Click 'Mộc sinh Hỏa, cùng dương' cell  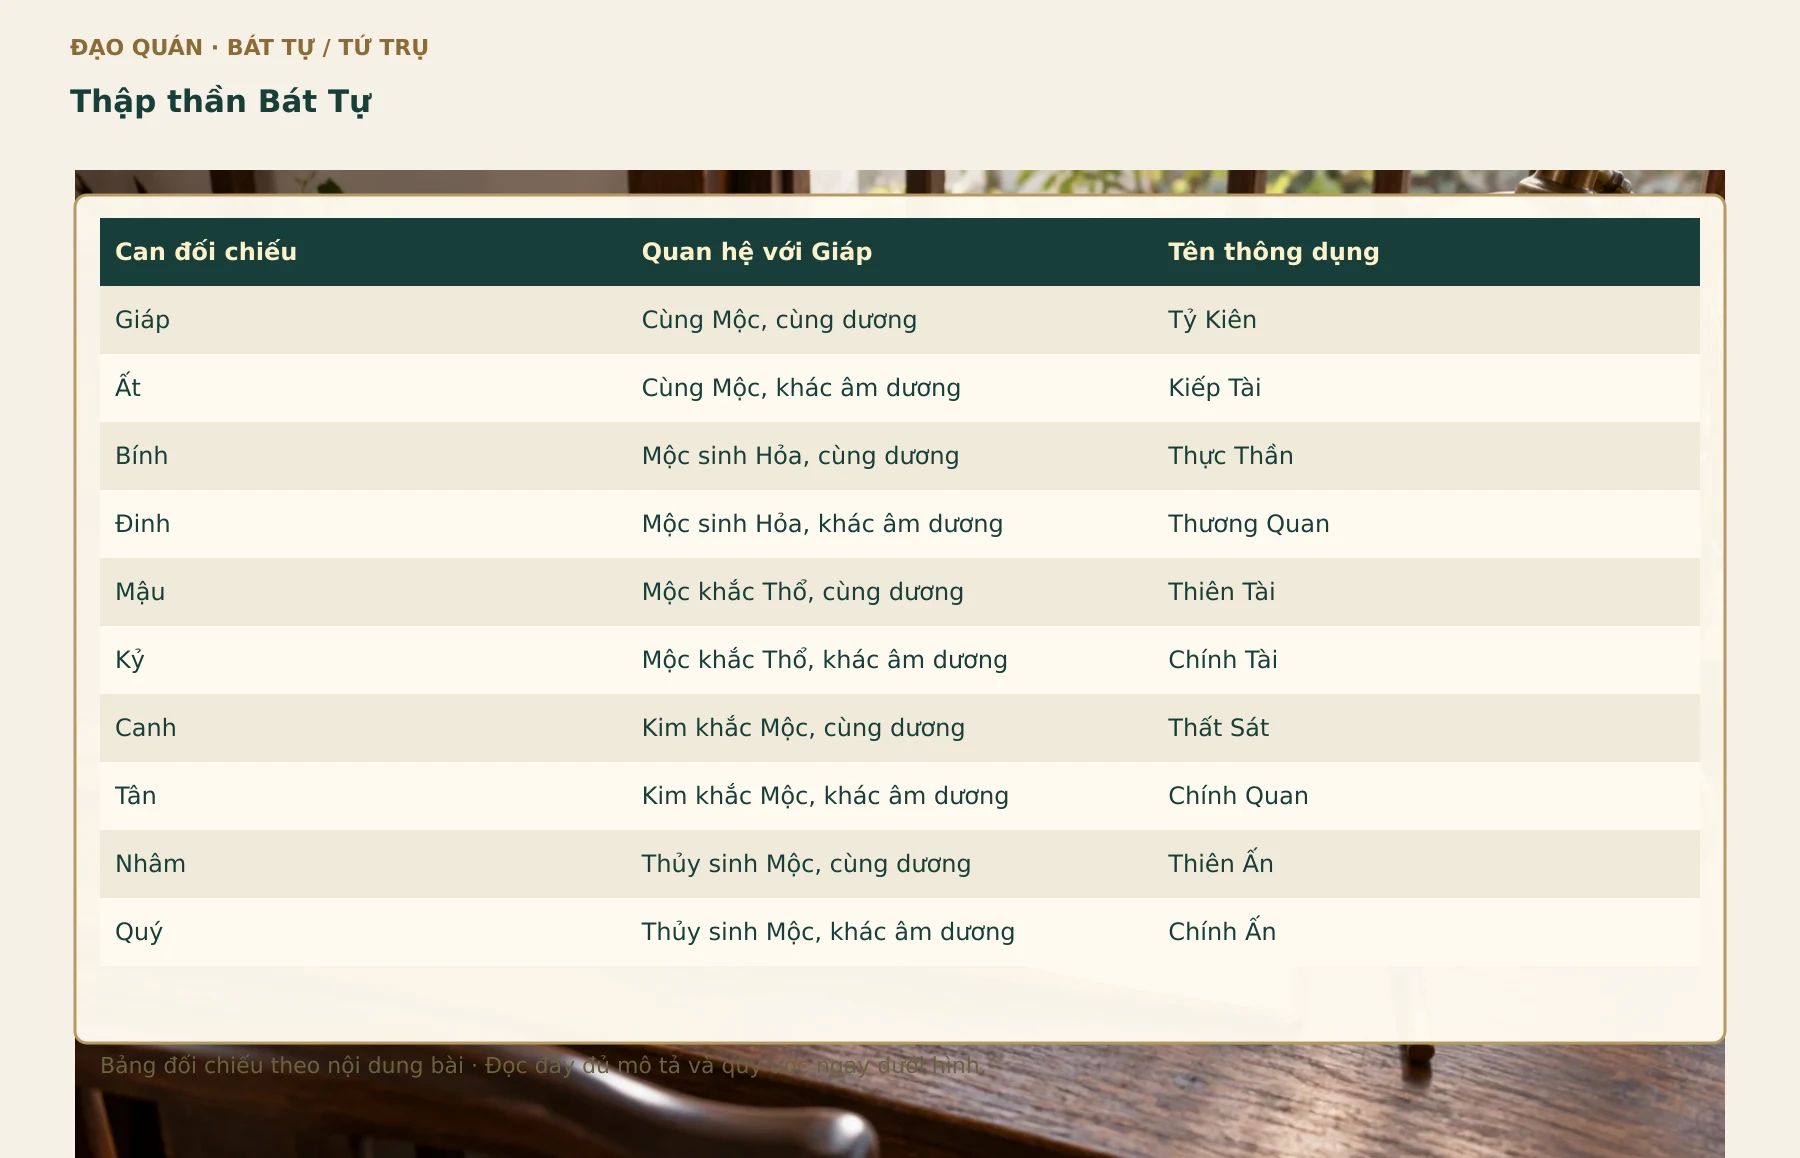coord(890,456)
